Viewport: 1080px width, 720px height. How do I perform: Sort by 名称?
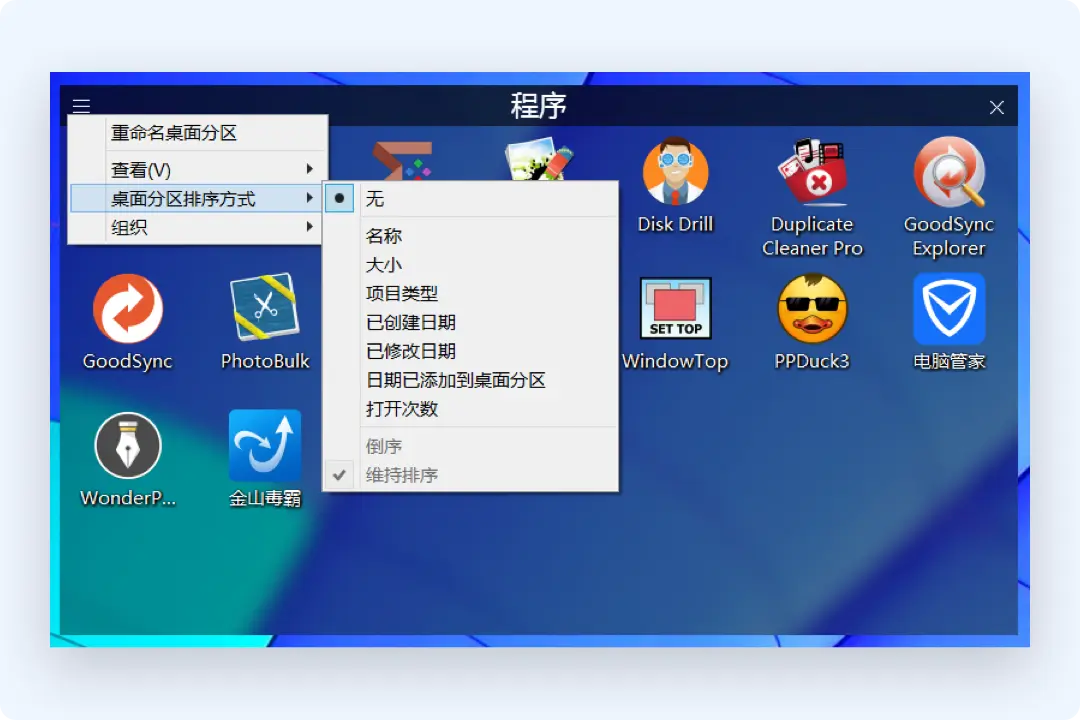click(x=470, y=236)
